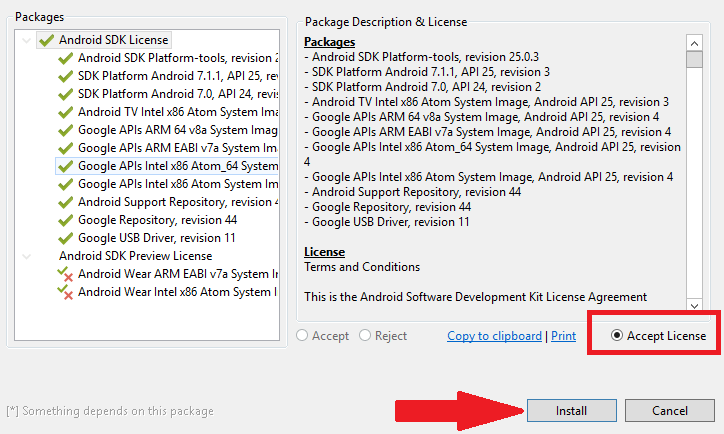Click the Copy to clipboard link

[x=494, y=336]
